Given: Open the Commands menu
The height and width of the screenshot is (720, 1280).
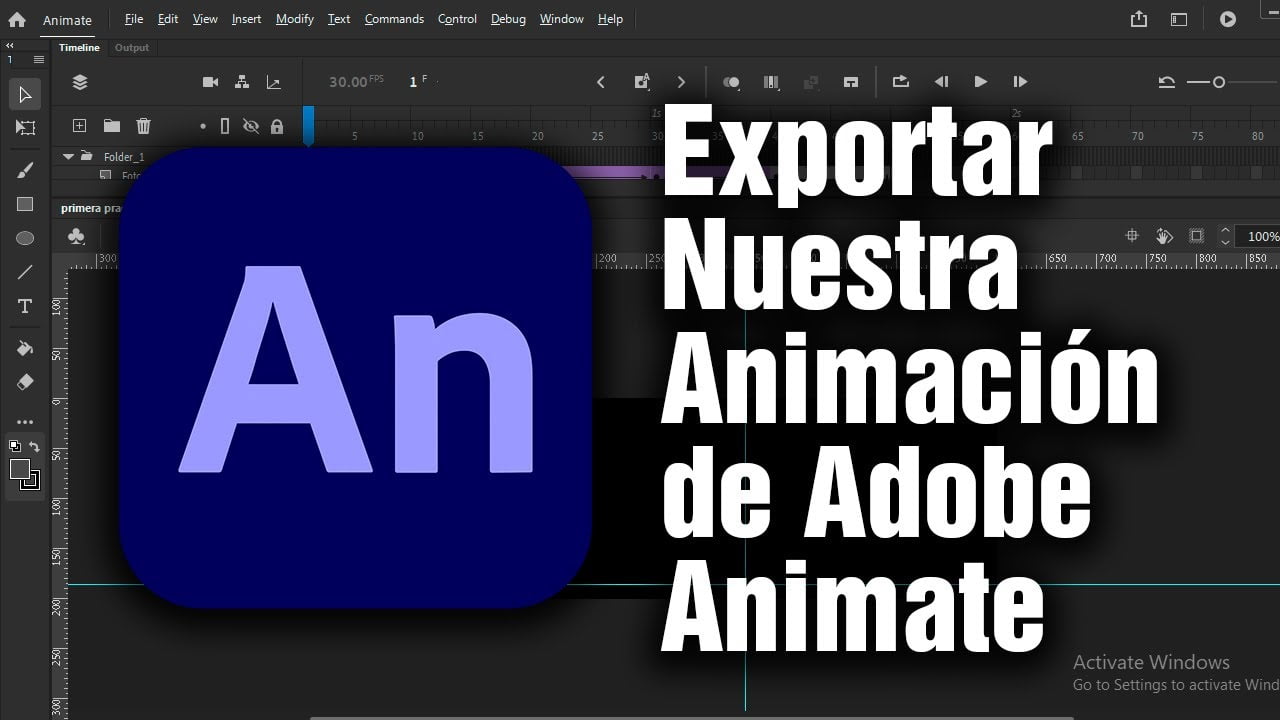Looking at the screenshot, I should click(394, 19).
